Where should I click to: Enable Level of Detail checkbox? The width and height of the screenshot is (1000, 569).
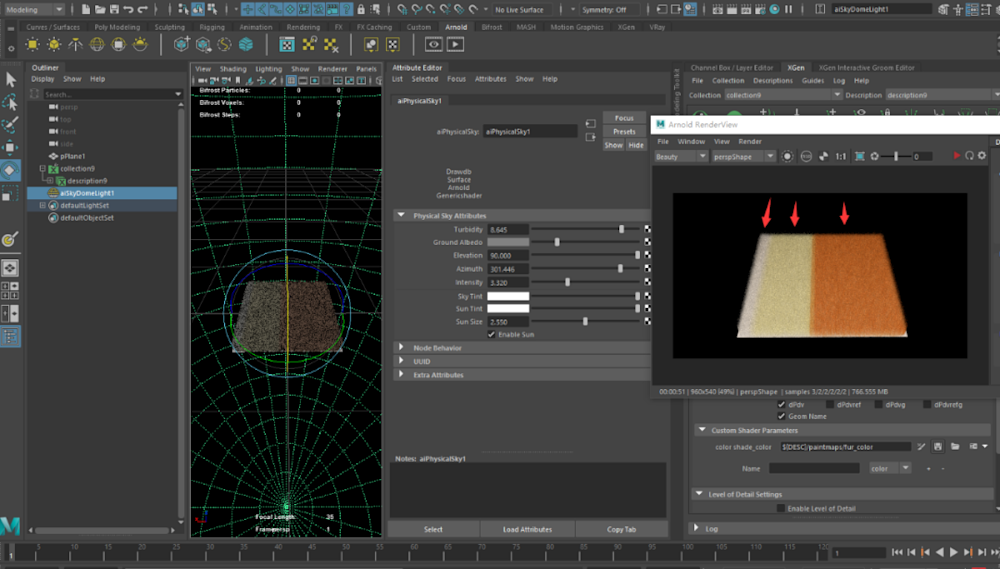(x=781, y=508)
